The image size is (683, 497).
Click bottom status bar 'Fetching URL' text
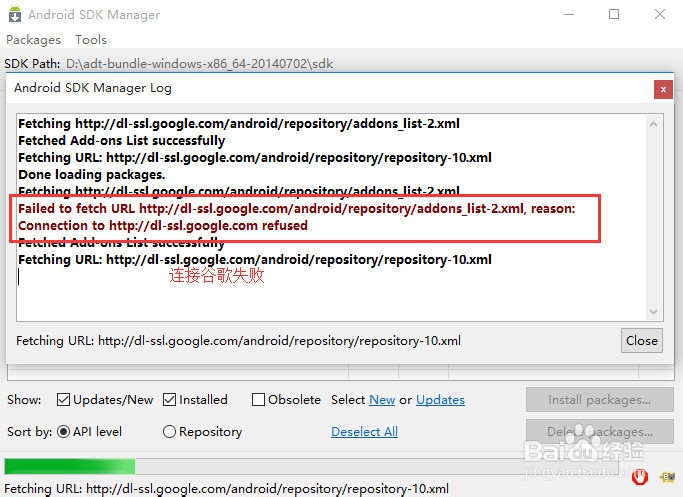pos(227,489)
